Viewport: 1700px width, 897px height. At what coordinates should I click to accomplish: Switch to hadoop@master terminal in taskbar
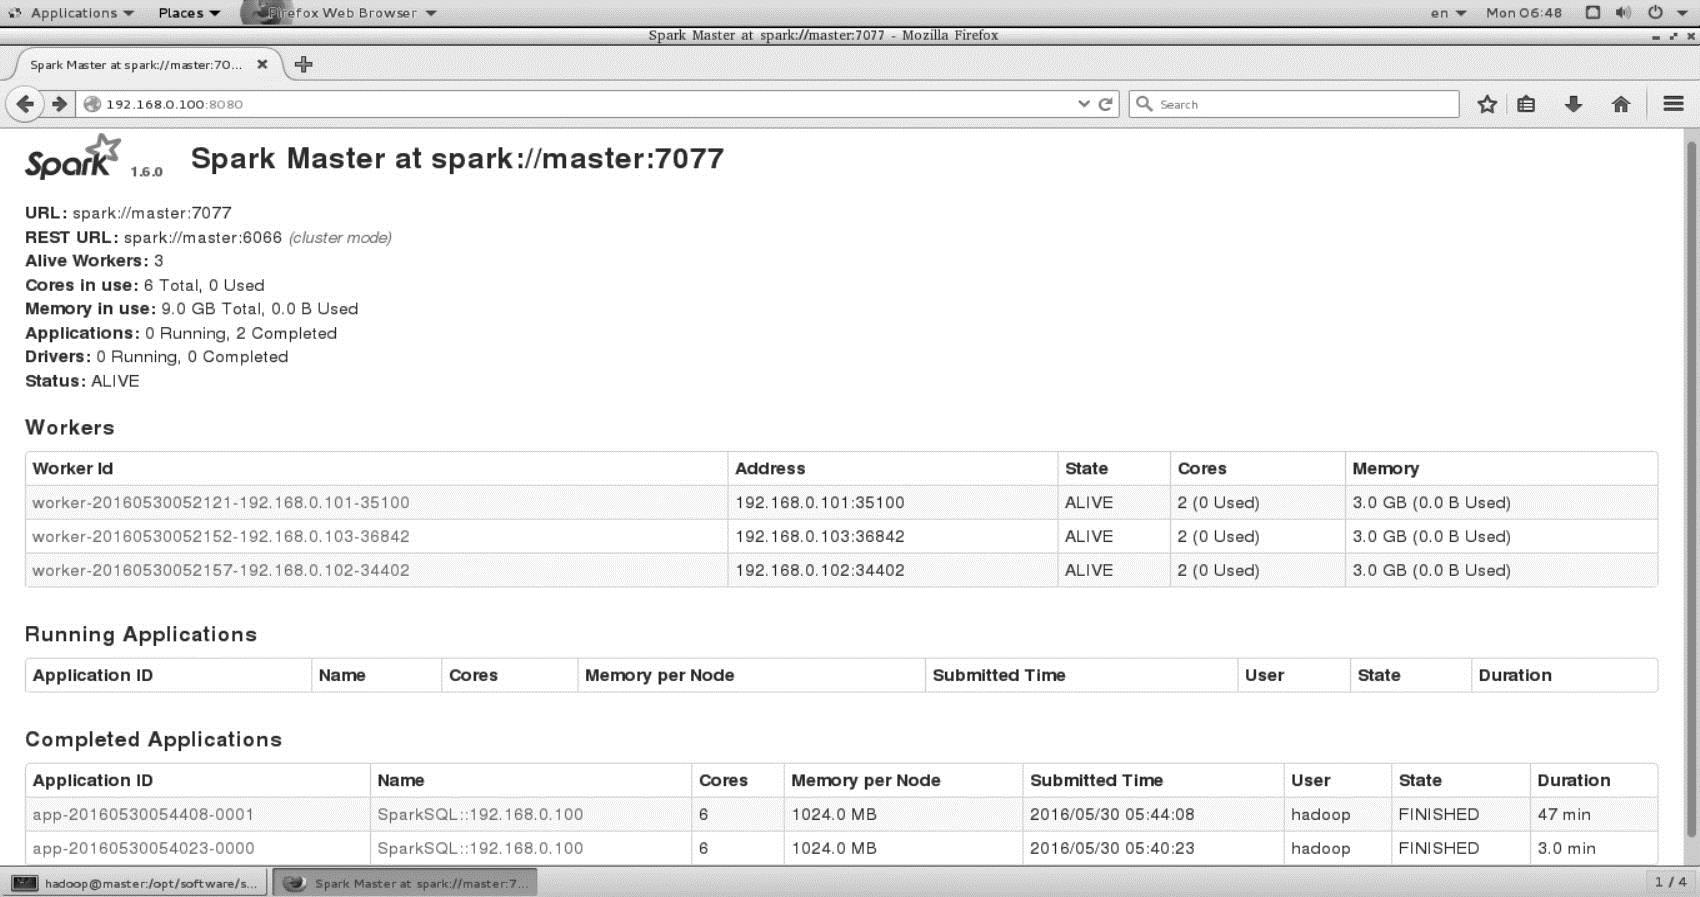[137, 883]
